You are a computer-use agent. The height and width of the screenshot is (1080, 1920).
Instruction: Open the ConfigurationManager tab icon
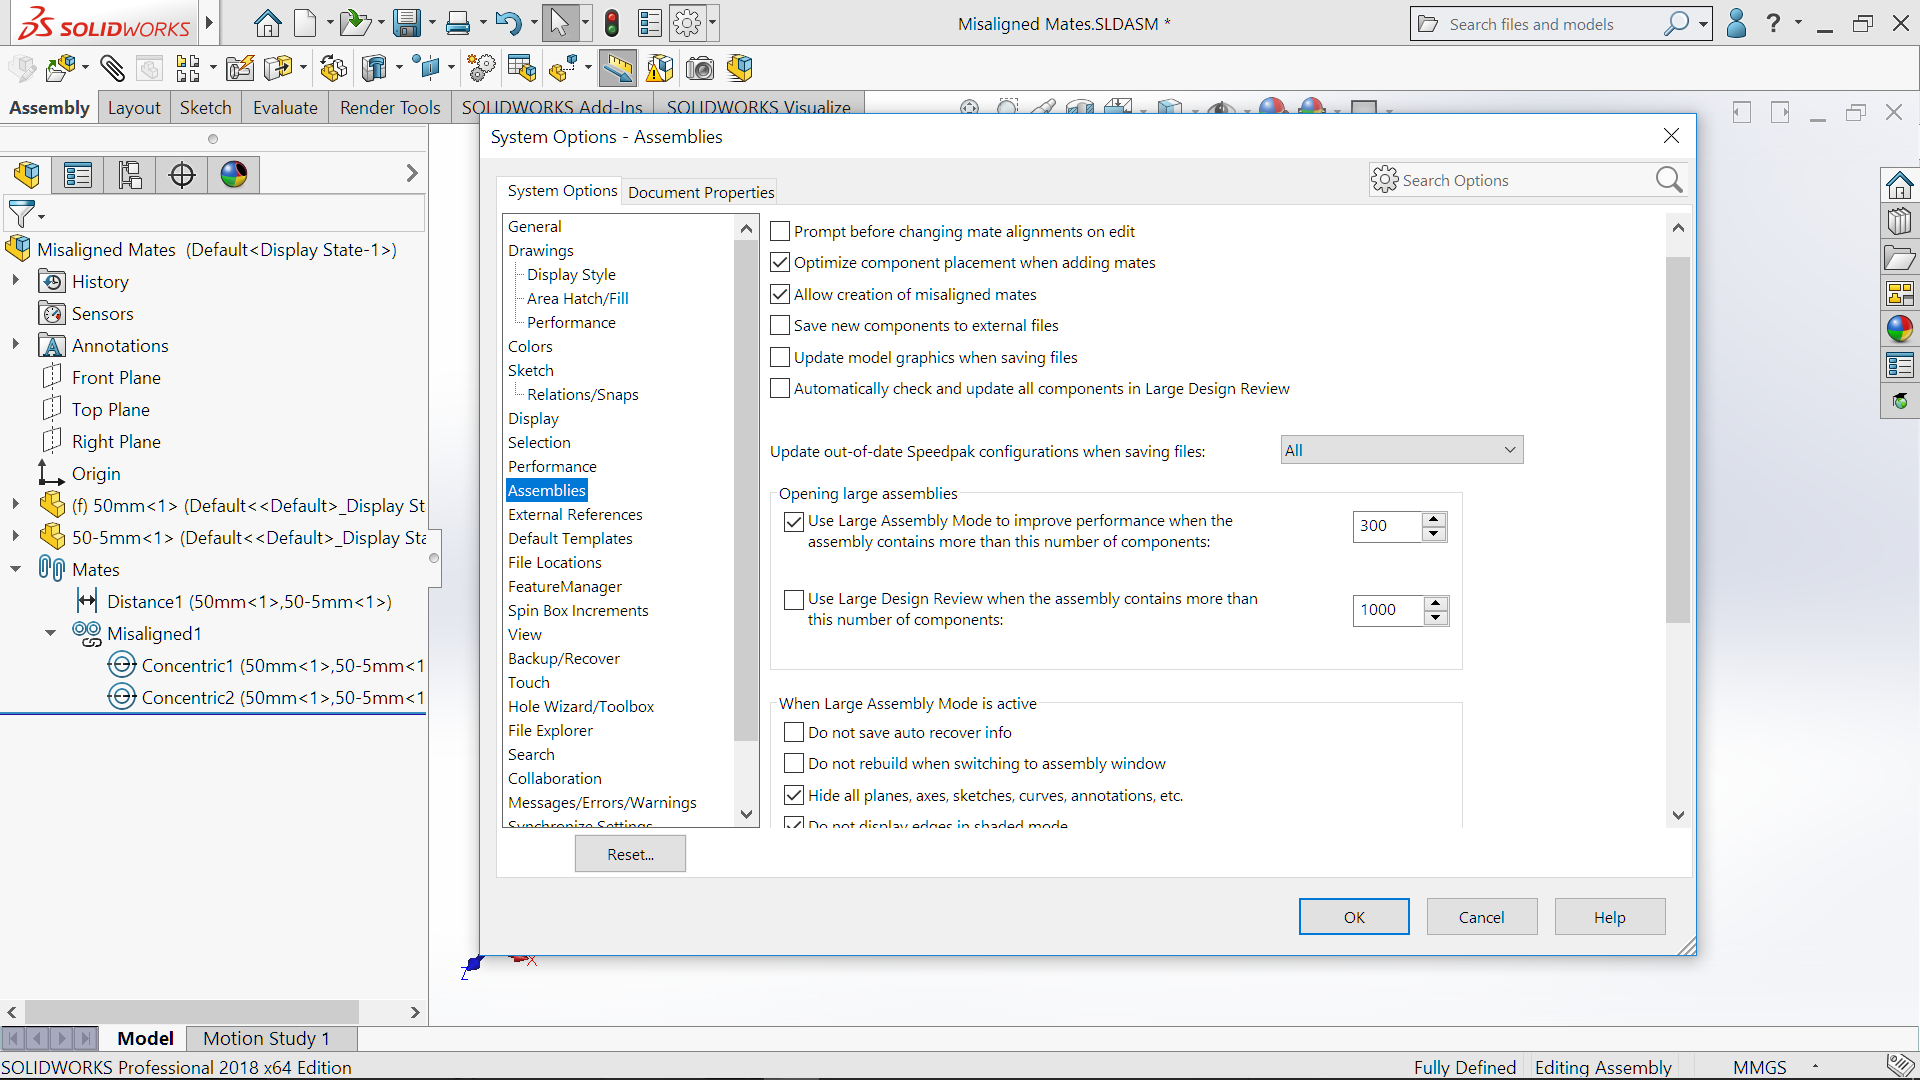[x=130, y=175]
